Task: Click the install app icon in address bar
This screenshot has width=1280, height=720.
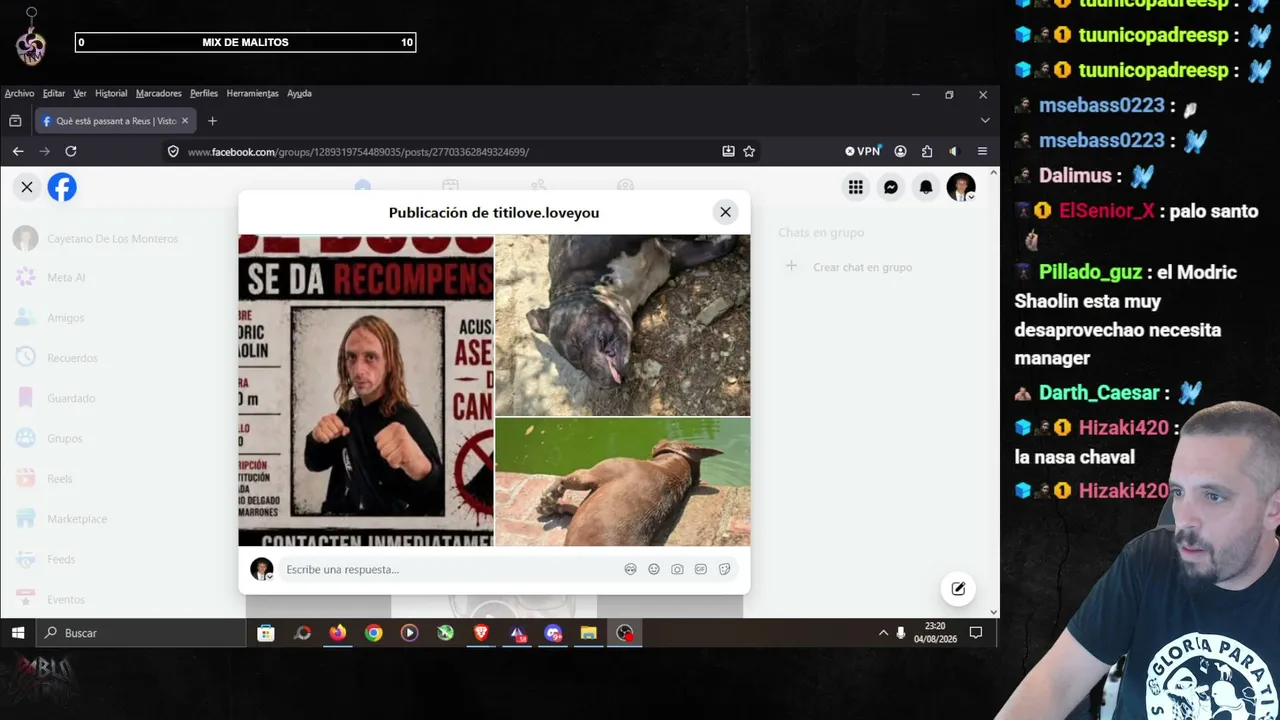Action: [x=728, y=151]
